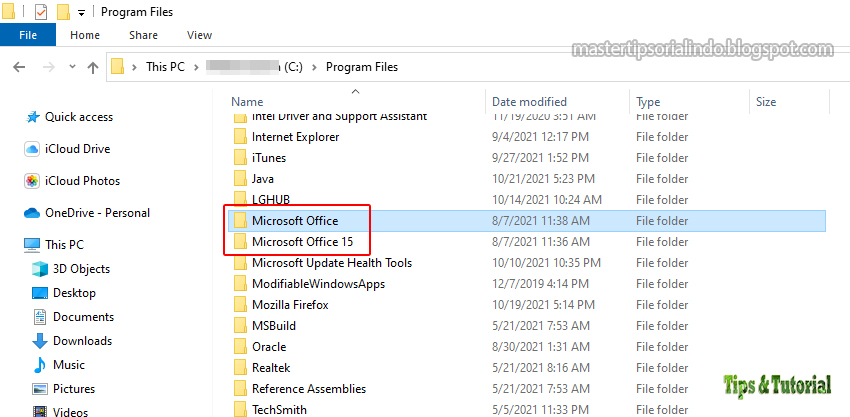850x417 pixels.
Task: Open Videos in navigation pane
Action: tap(70, 412)
